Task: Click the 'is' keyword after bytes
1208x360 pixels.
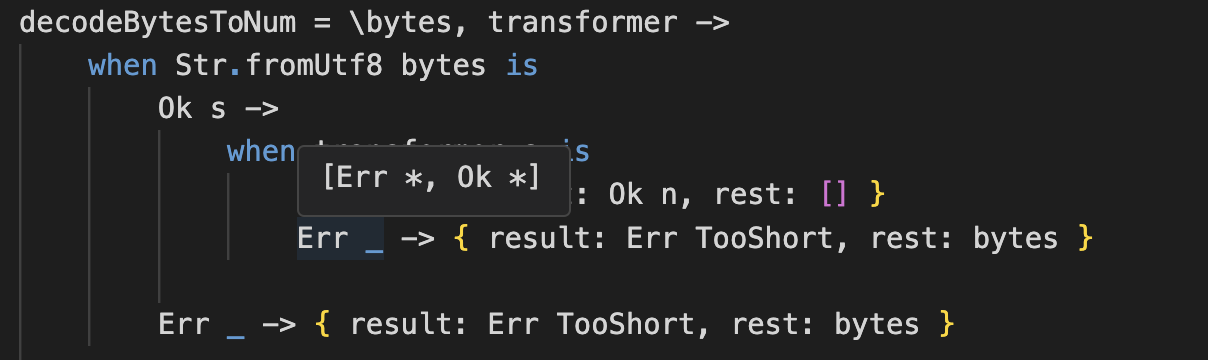Action: [522, 66]
